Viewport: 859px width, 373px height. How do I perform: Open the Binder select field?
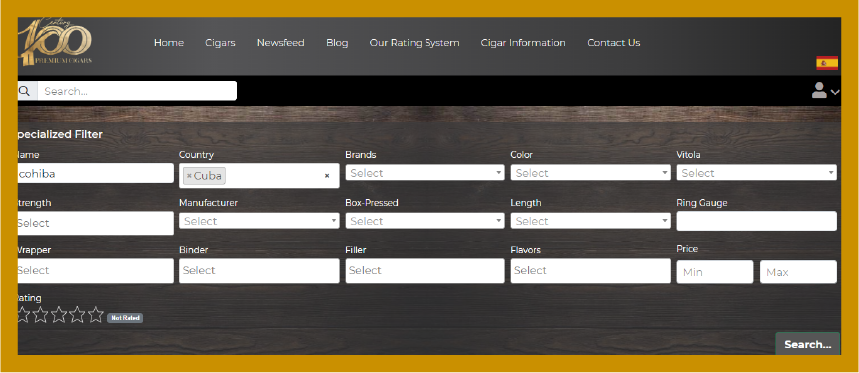259,271
